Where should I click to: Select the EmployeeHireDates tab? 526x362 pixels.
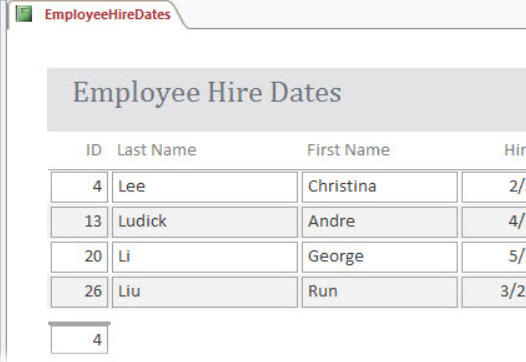click(97, 15)
